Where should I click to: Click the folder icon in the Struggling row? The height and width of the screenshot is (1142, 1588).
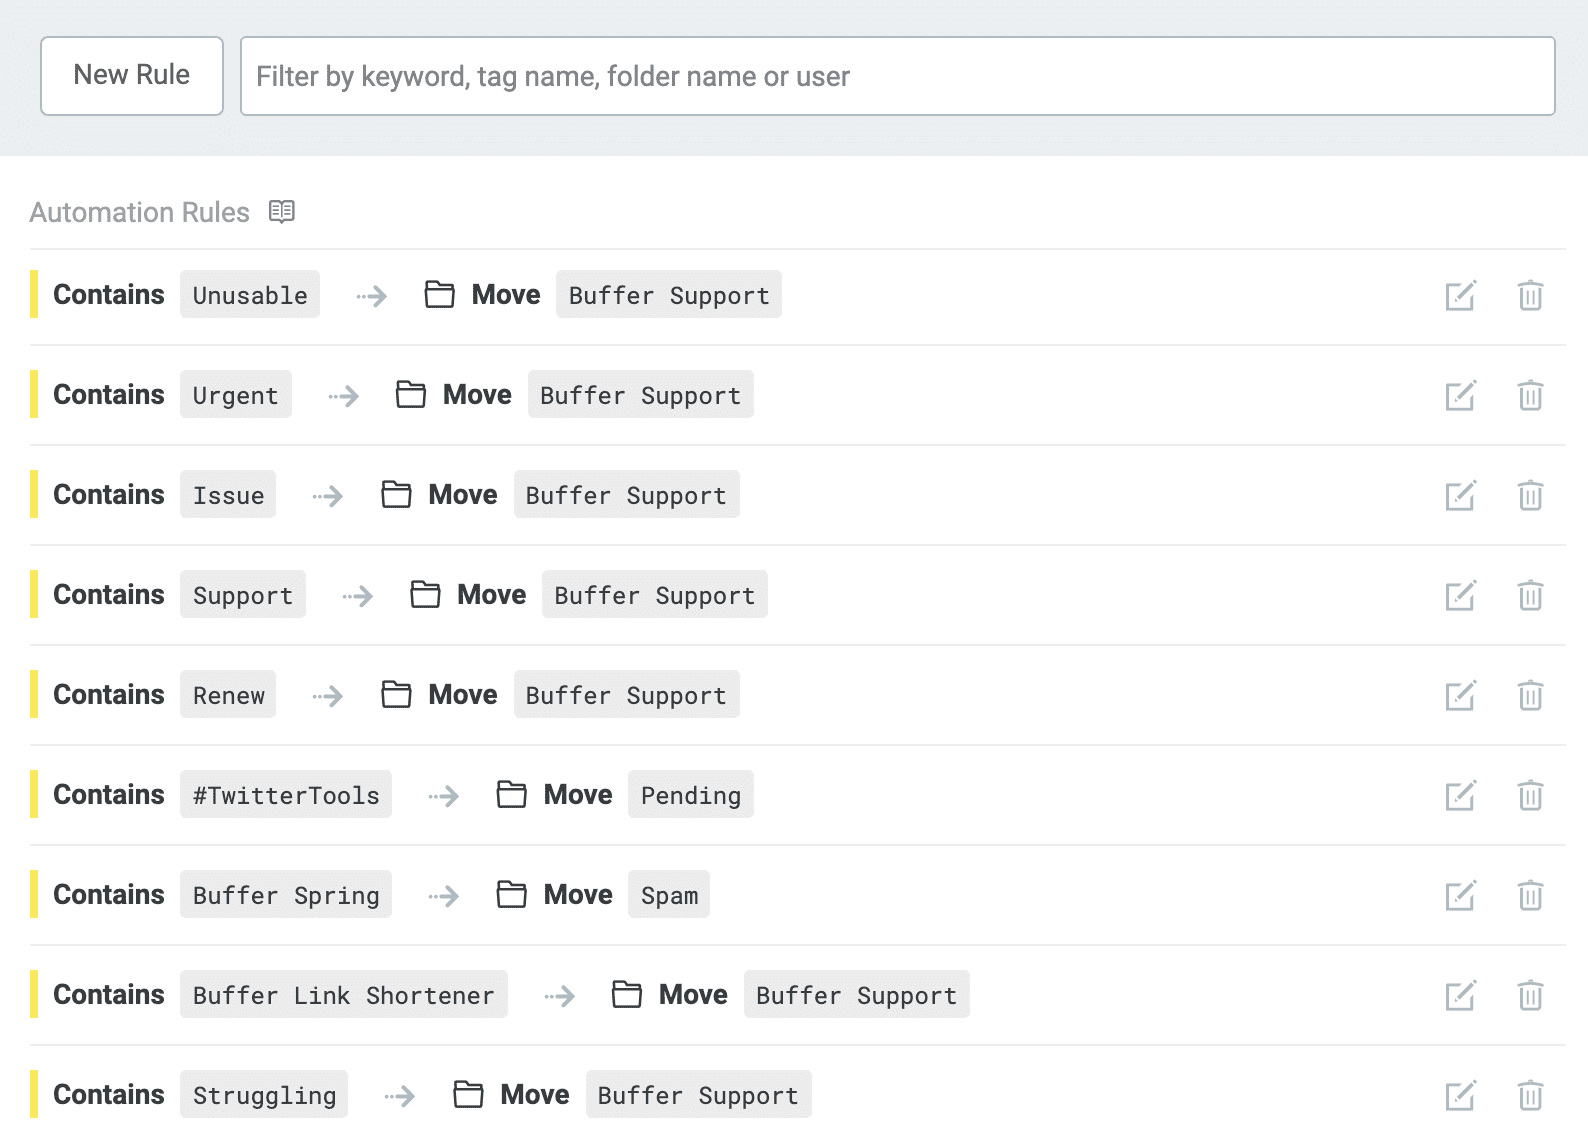pyautogui.click(x=468, y=1094)
